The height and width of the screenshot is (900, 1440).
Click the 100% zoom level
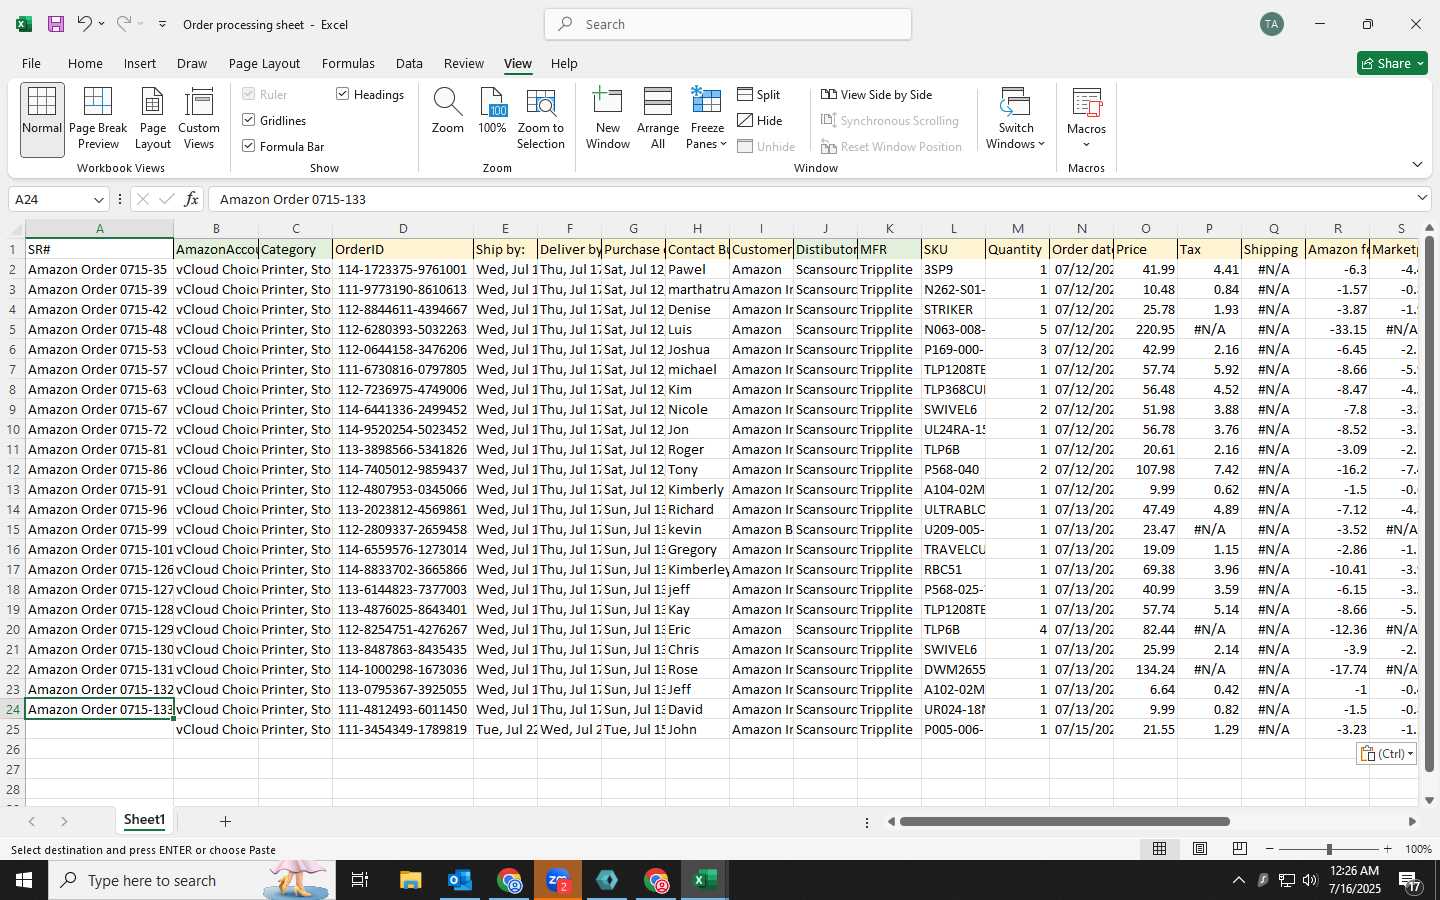tap(1418, 849)
